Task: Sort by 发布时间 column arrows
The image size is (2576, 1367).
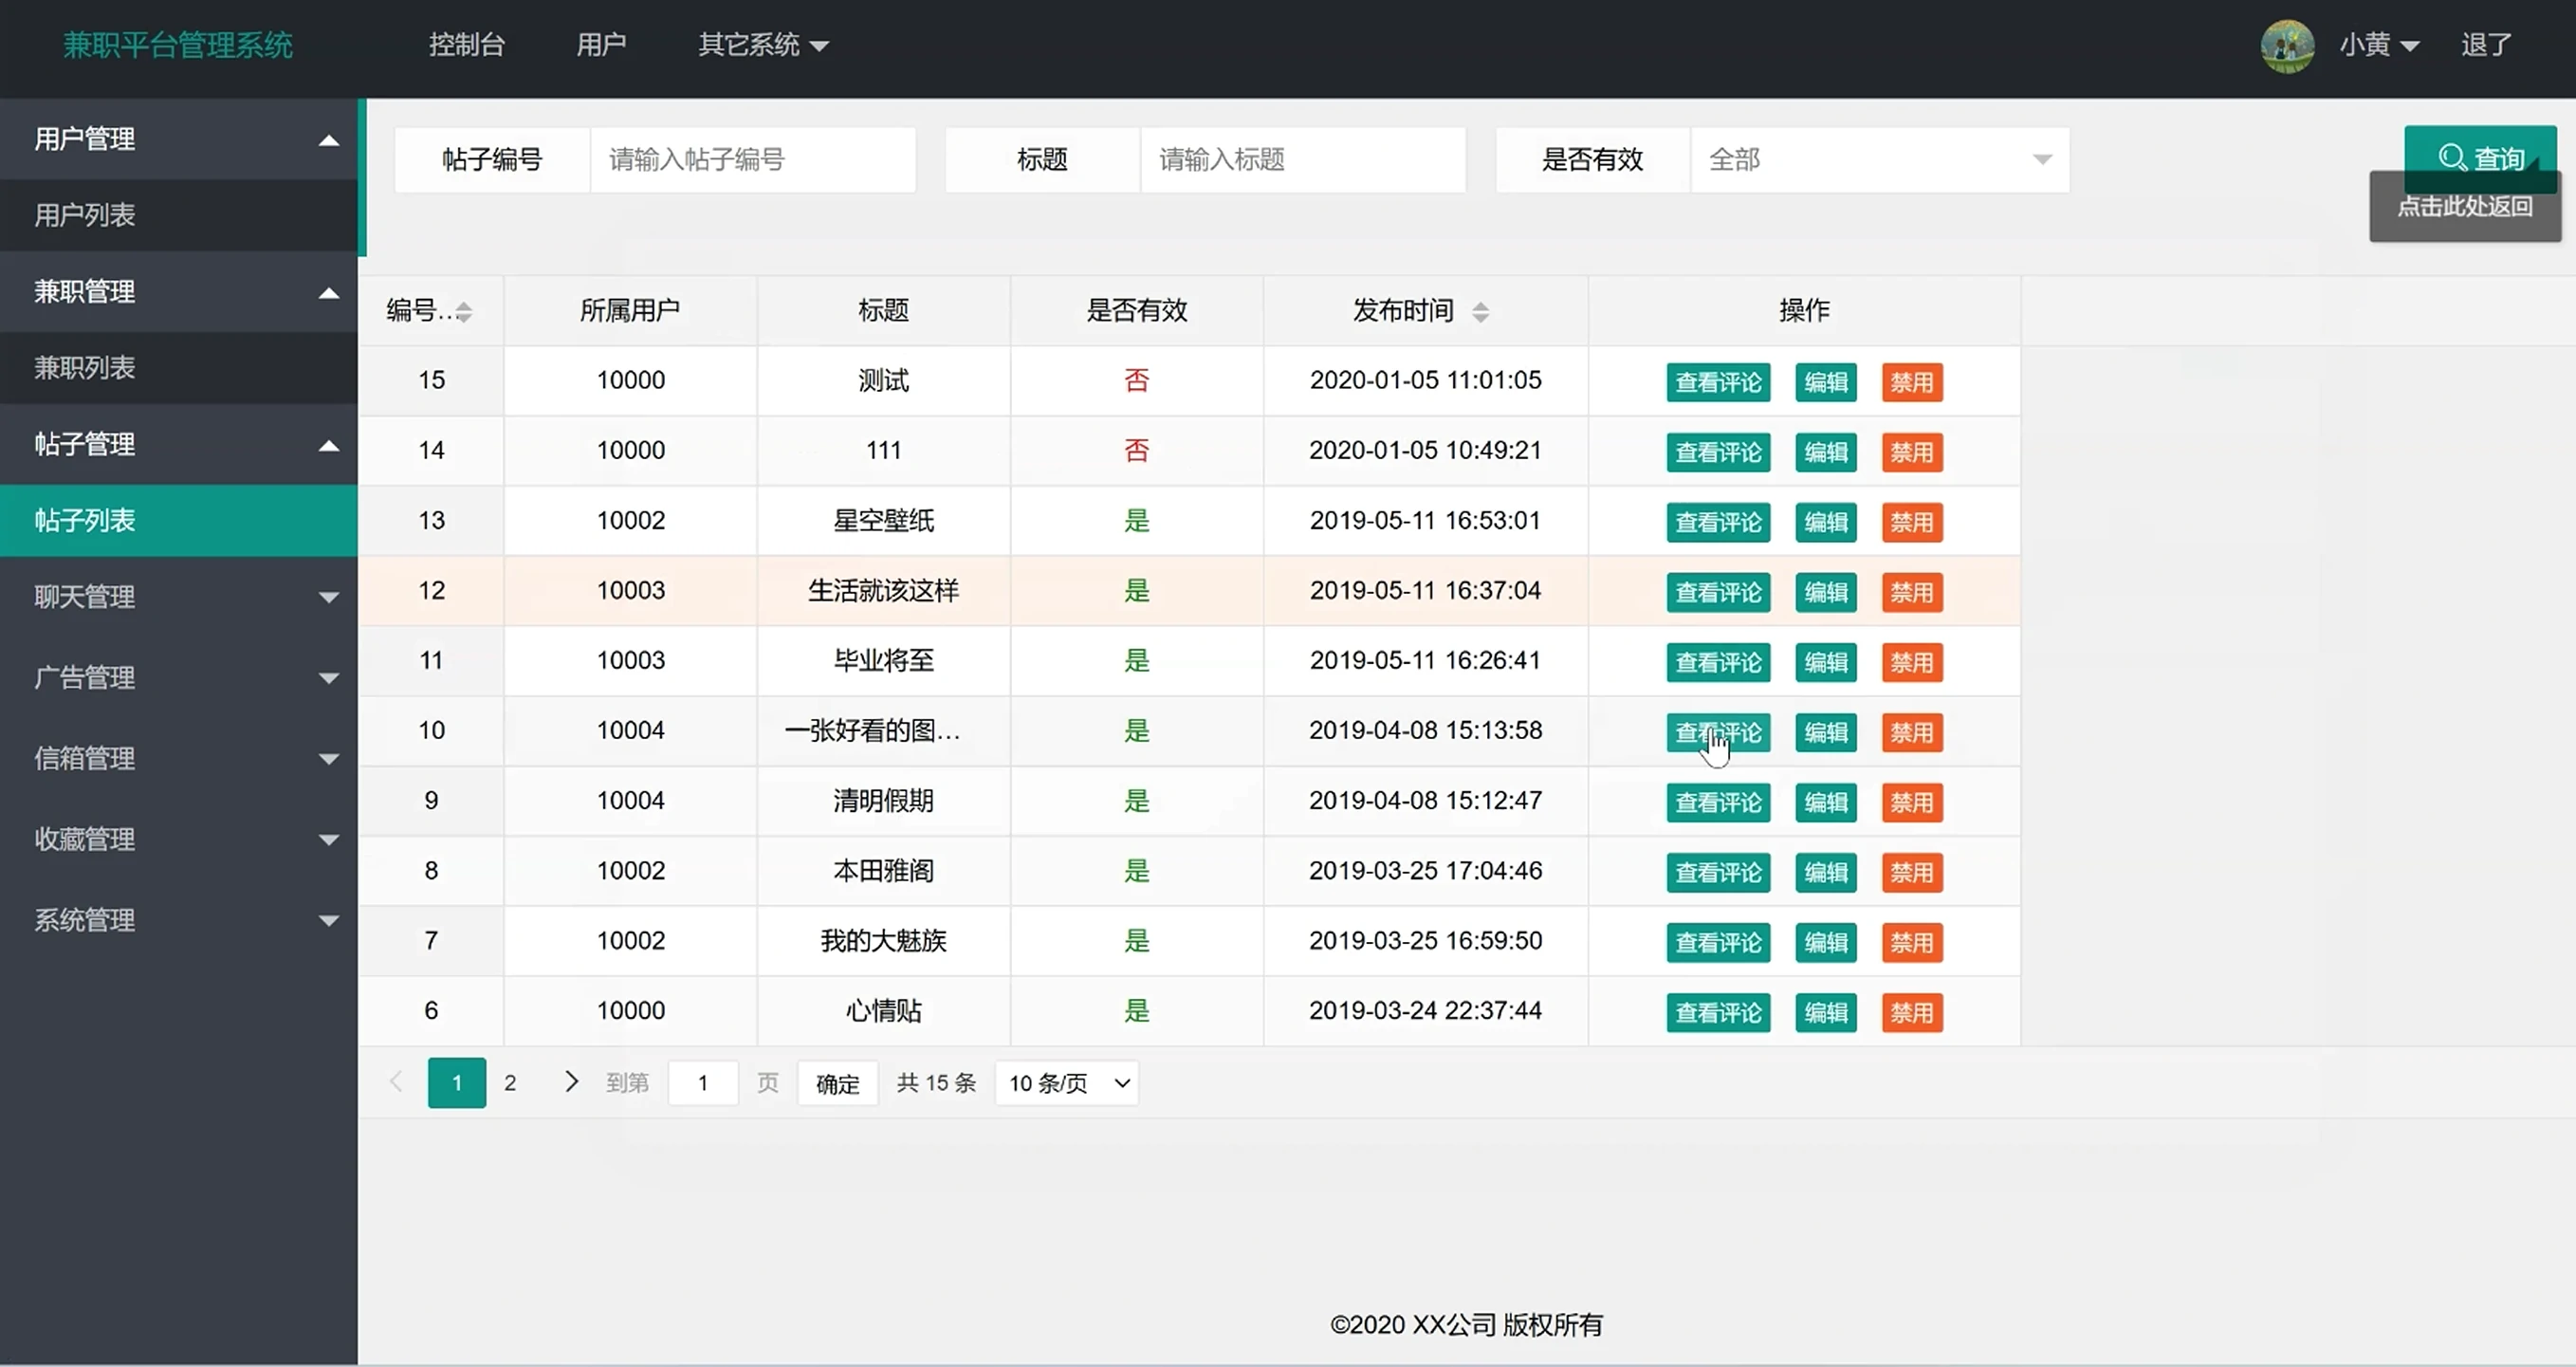Action: point(1480,311)
